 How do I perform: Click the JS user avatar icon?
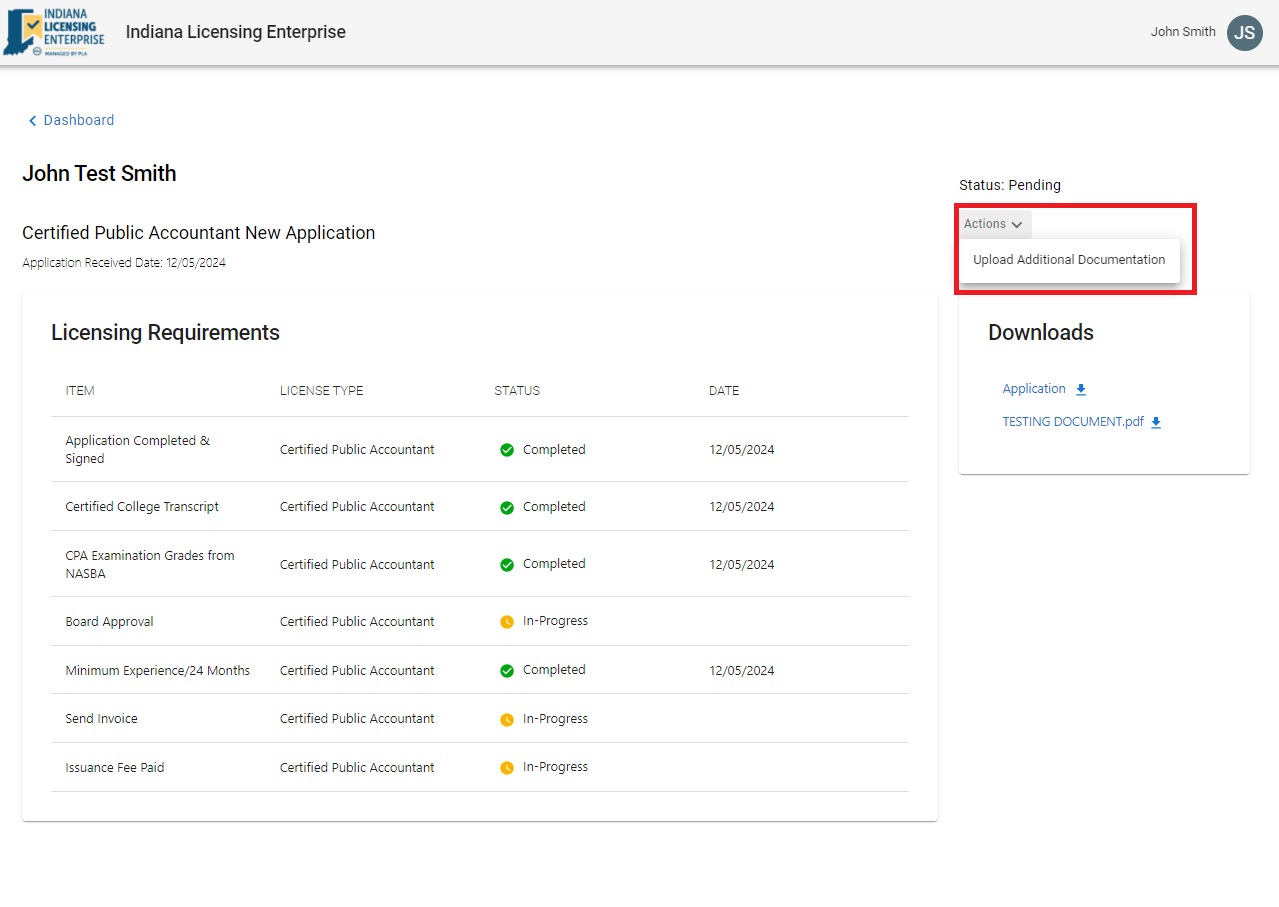tap(1244, 33)
